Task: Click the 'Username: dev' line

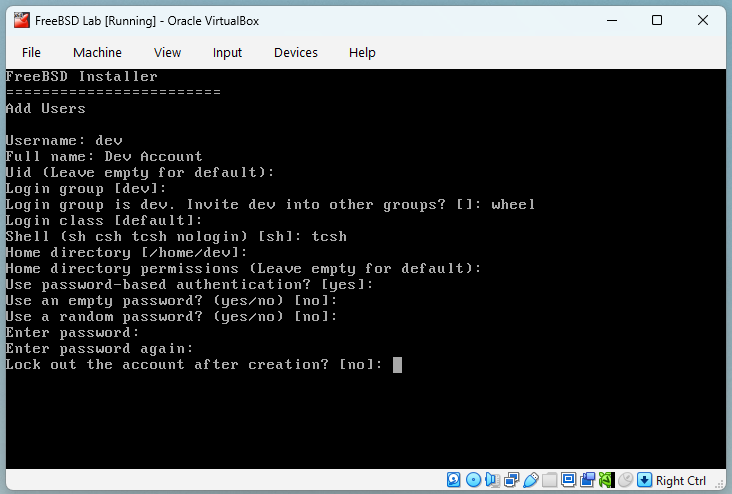Action: point(64,140)
